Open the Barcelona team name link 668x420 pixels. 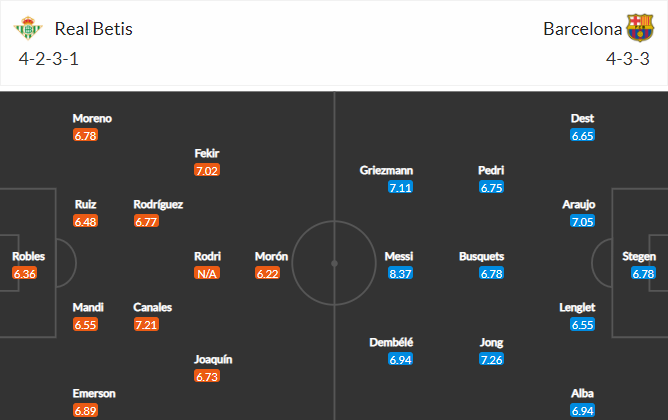point(582,29)
